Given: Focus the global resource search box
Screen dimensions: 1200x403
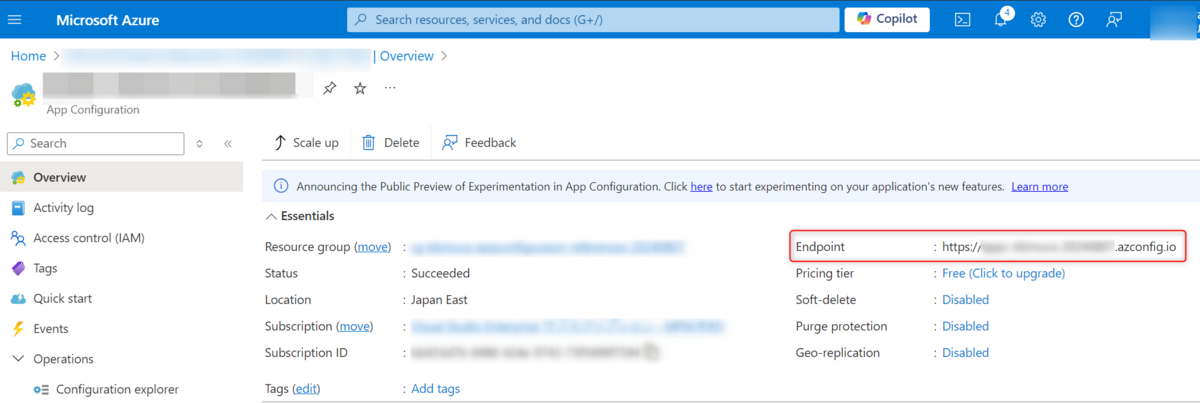Looking at the screenshot, I should pyautogui.click(x=593, y=19).
